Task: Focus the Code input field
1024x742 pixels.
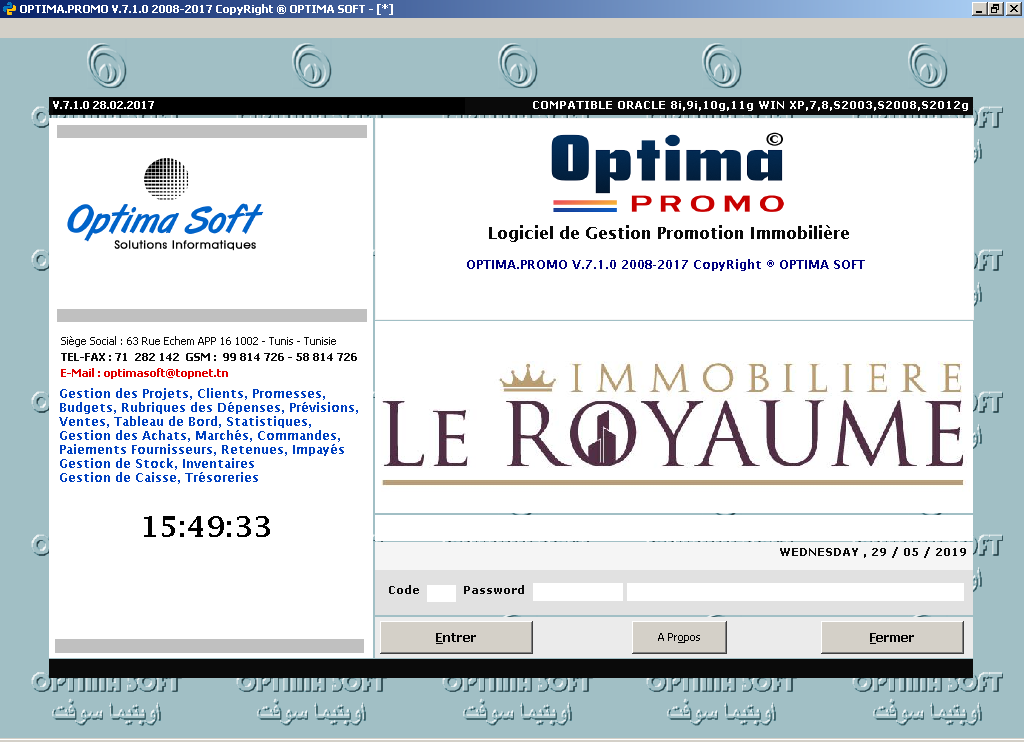Action: (x=441, y=592)
